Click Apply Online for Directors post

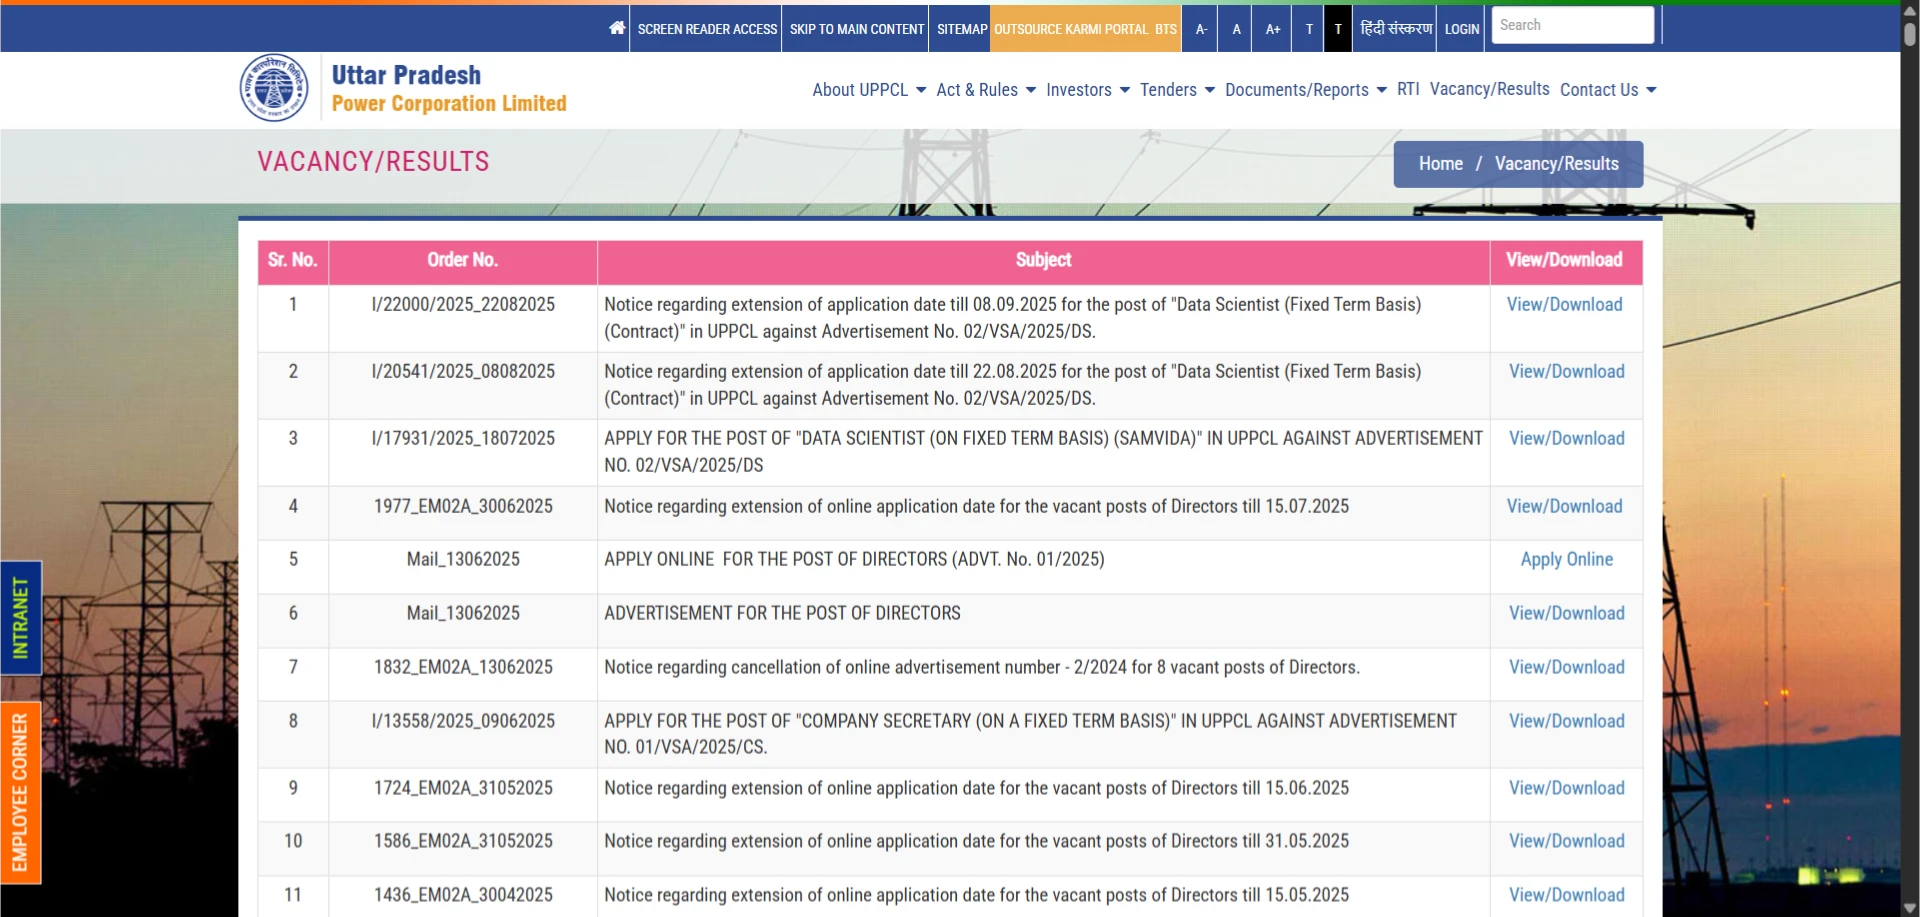coord(1566,559)
